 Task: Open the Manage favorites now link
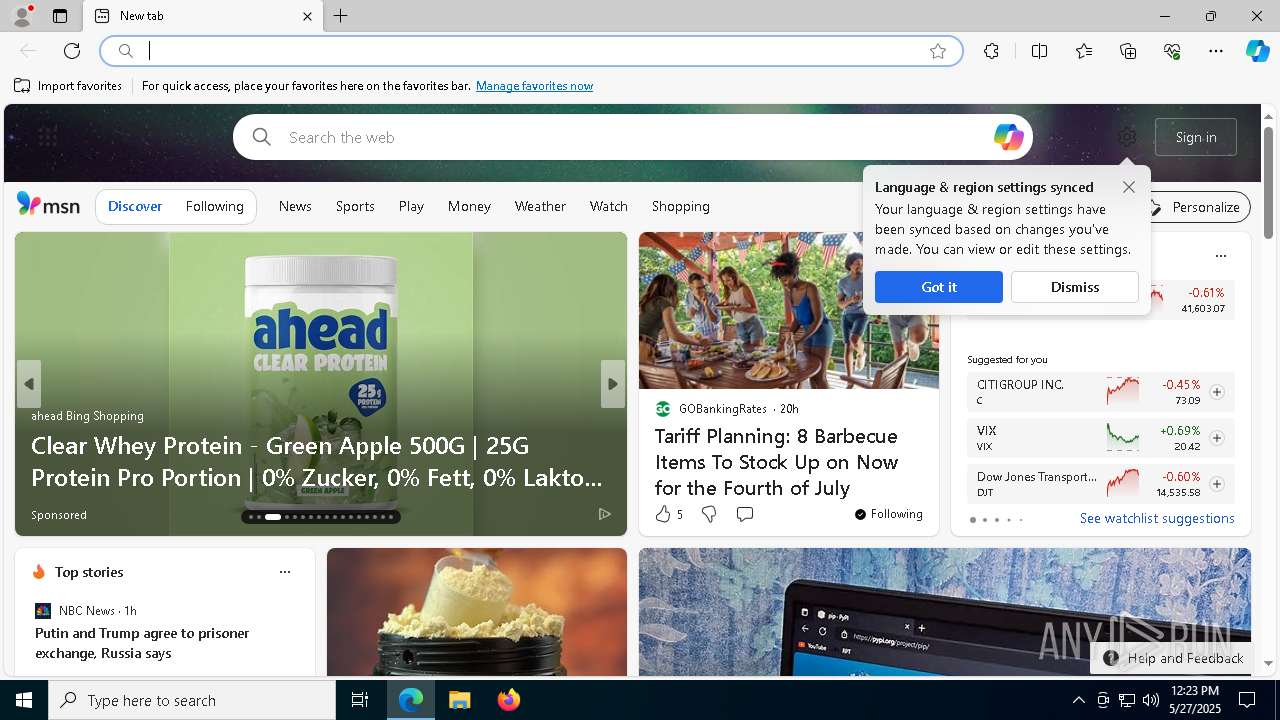(534, 86)
